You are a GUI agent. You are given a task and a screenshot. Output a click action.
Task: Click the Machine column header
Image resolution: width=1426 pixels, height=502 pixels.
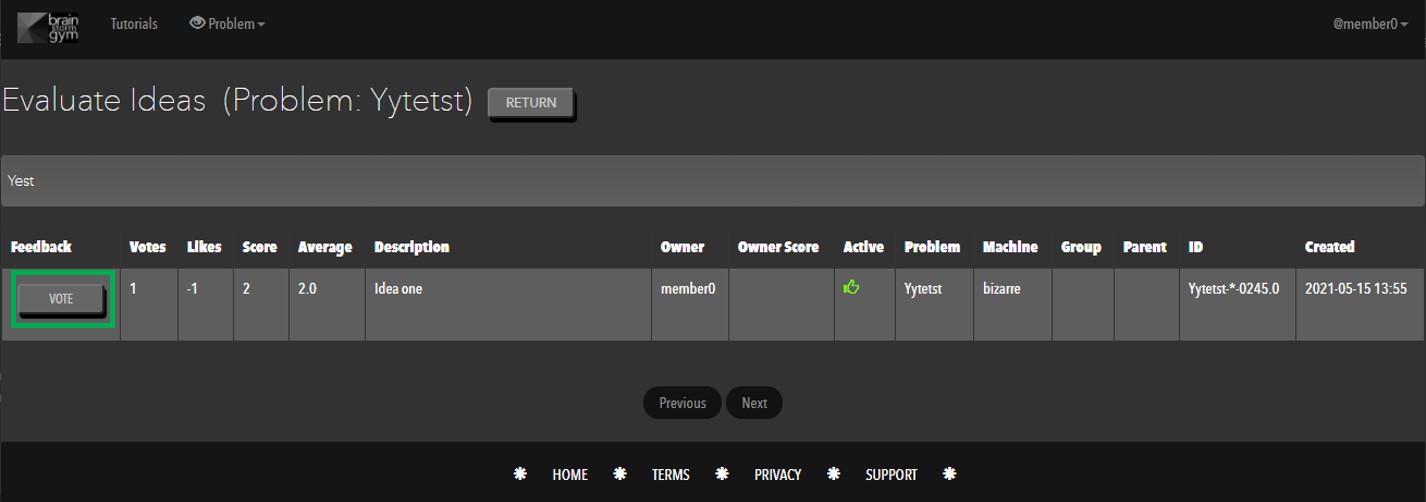tap(1010, 247)
